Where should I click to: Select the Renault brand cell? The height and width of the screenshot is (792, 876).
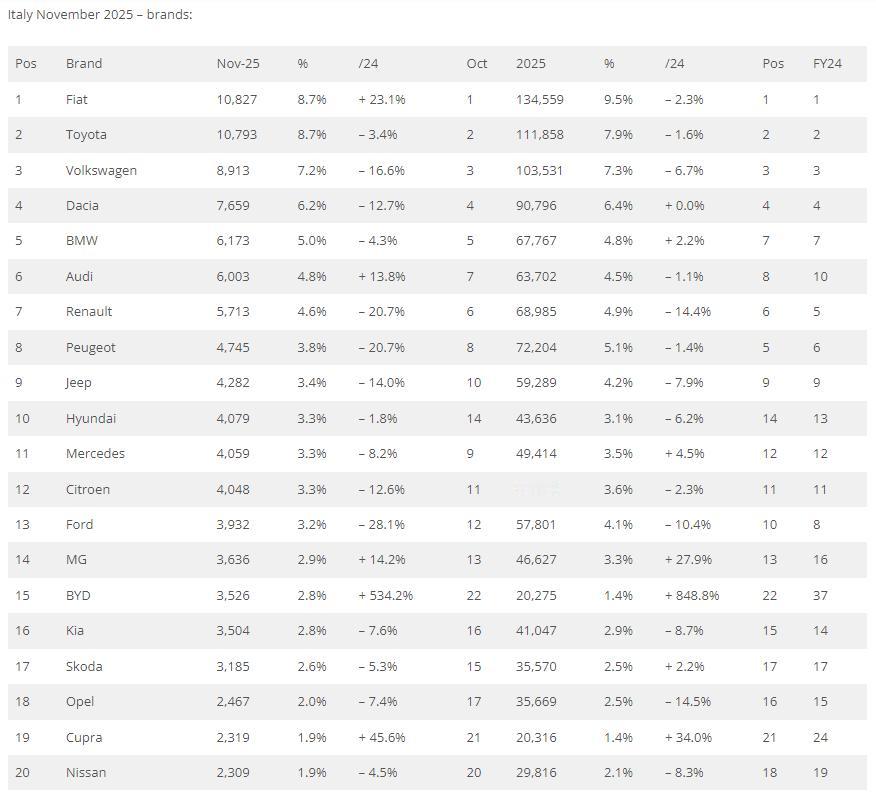click(x=89, y=312)
